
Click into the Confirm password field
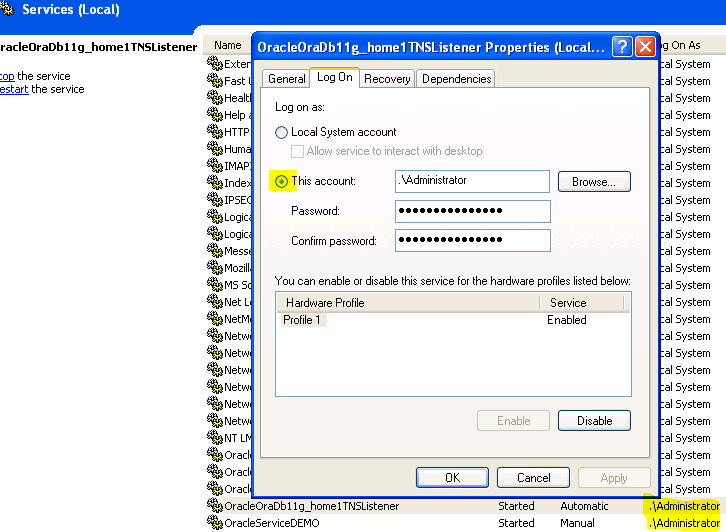[x=472, y=240]
